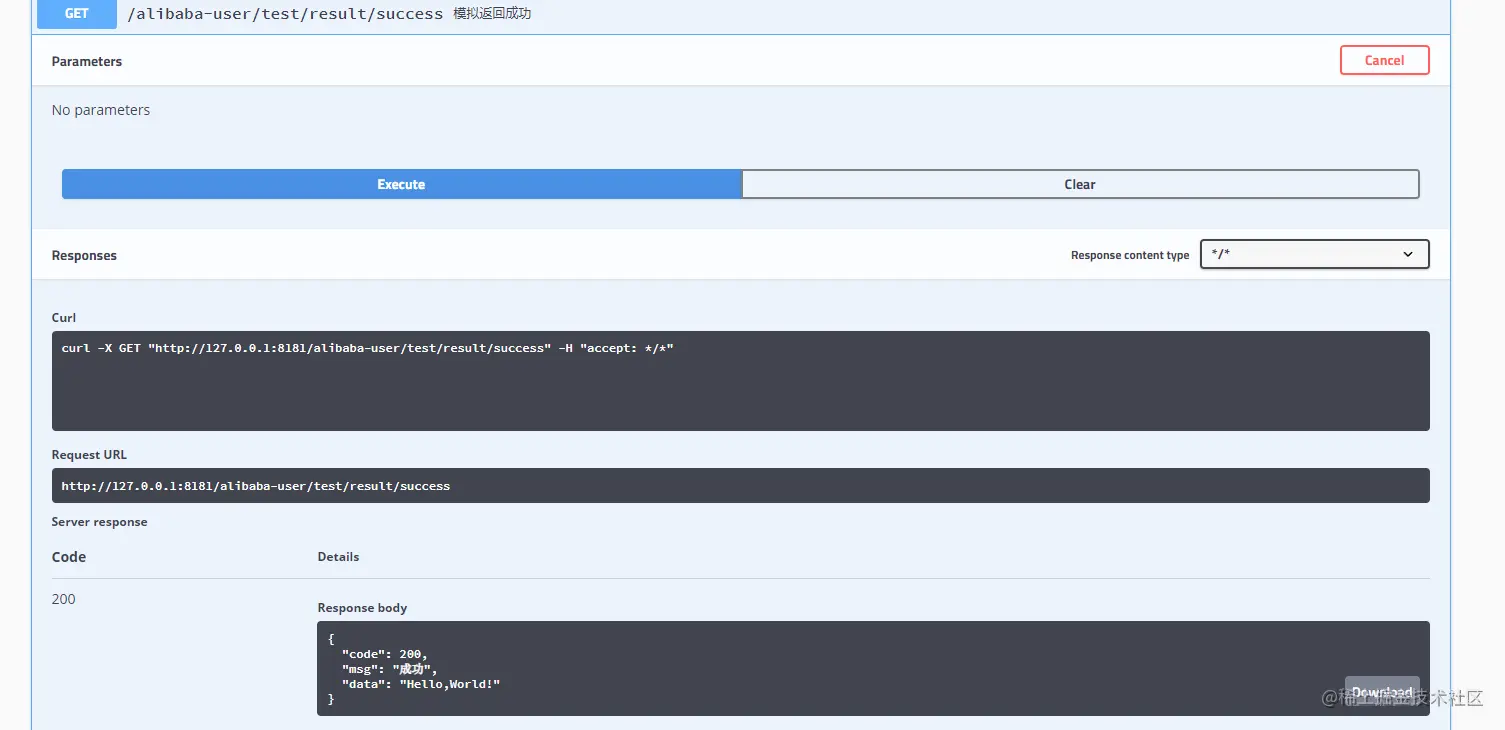This screenshot has height=730, width=1505.
Task: Click the Cancel button
Action: coord(1384,60)
